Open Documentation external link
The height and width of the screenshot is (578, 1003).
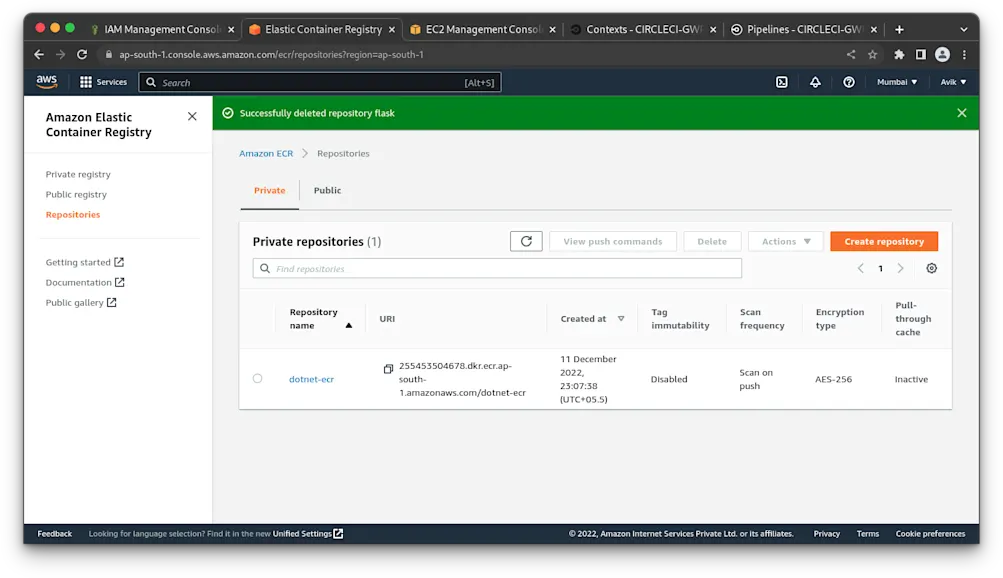click(85, 283)
